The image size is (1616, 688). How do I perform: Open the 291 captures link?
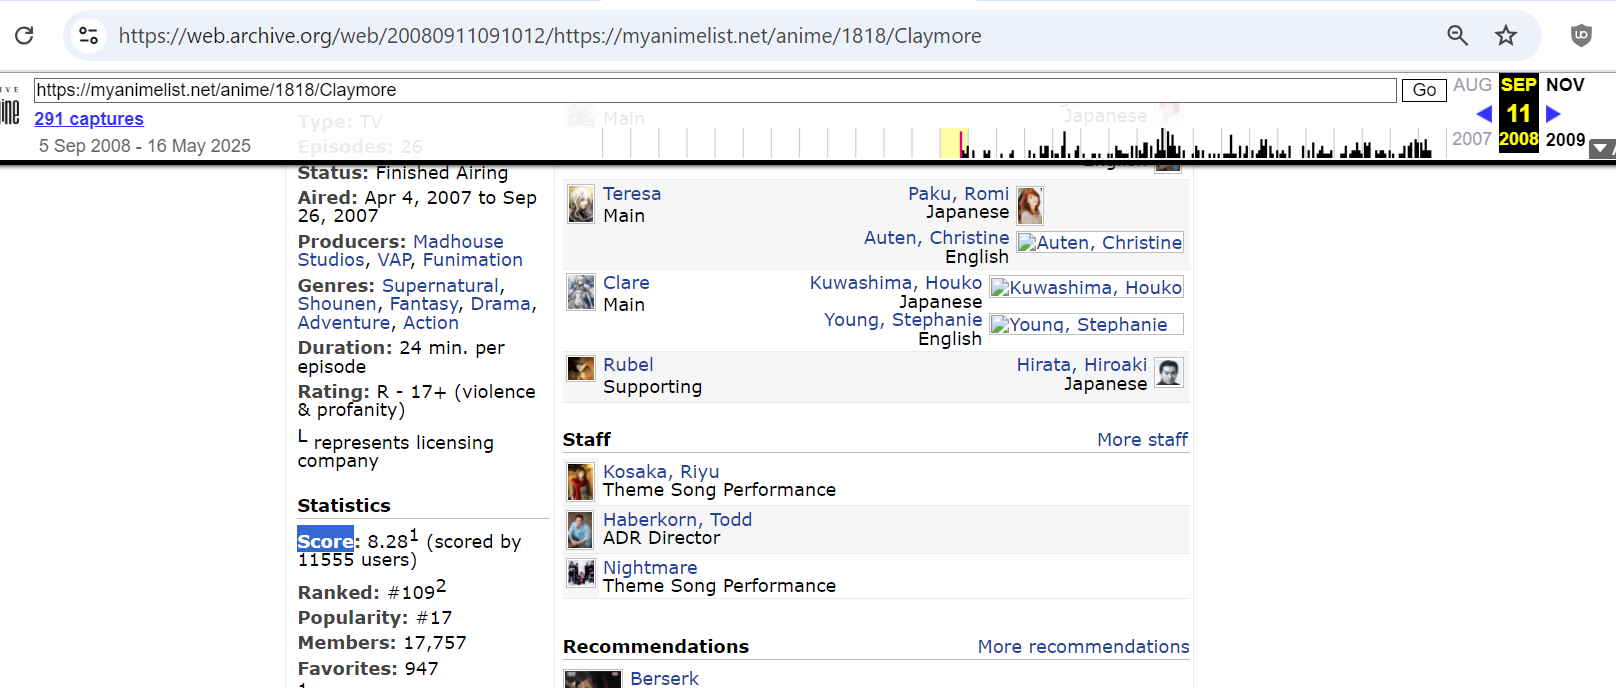click(89, 119)
